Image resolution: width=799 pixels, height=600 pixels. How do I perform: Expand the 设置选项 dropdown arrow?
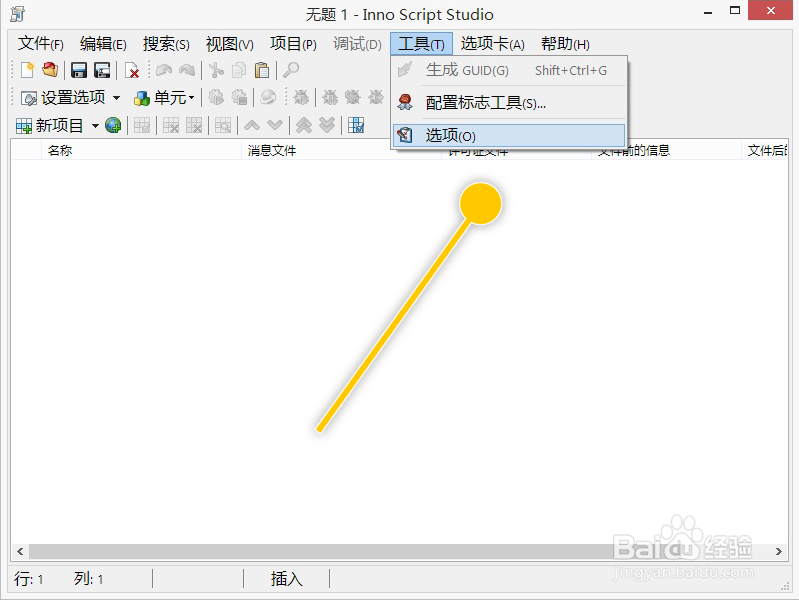pyautogui.click(x=116, y=97)
